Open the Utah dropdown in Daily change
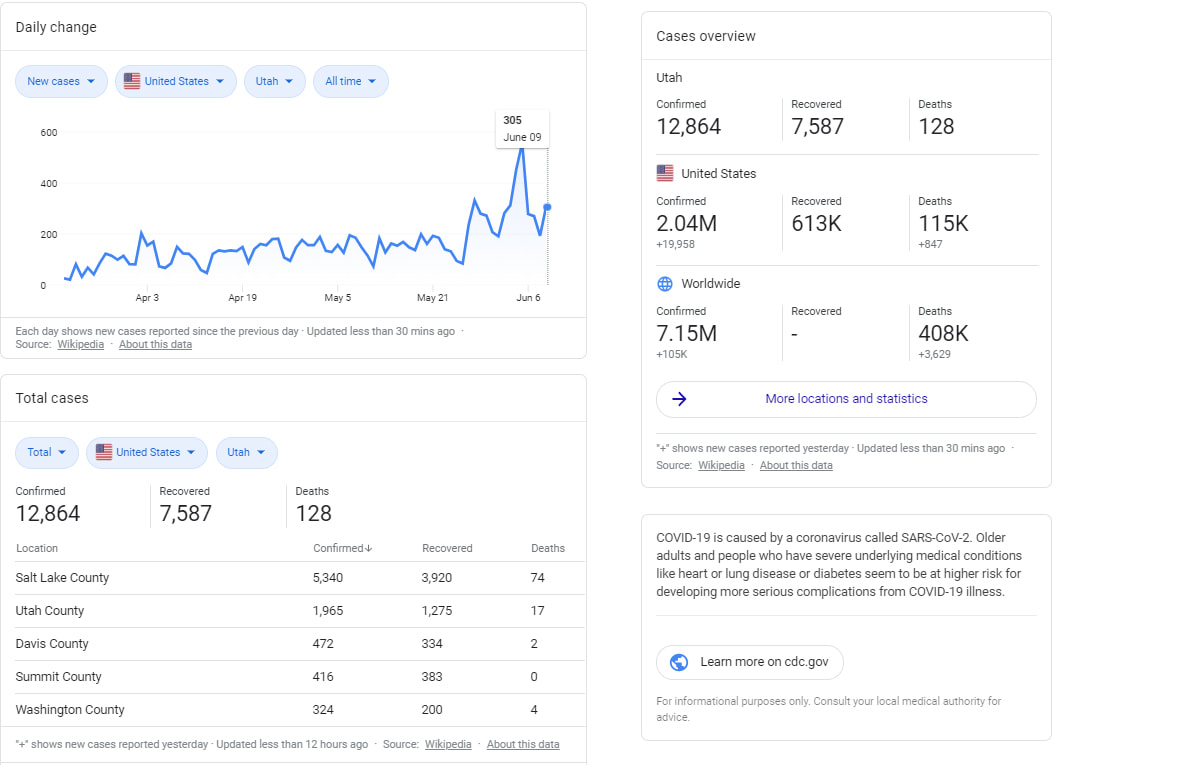The height and width of the screenshot is (765, 1188). tap(274, 81)
